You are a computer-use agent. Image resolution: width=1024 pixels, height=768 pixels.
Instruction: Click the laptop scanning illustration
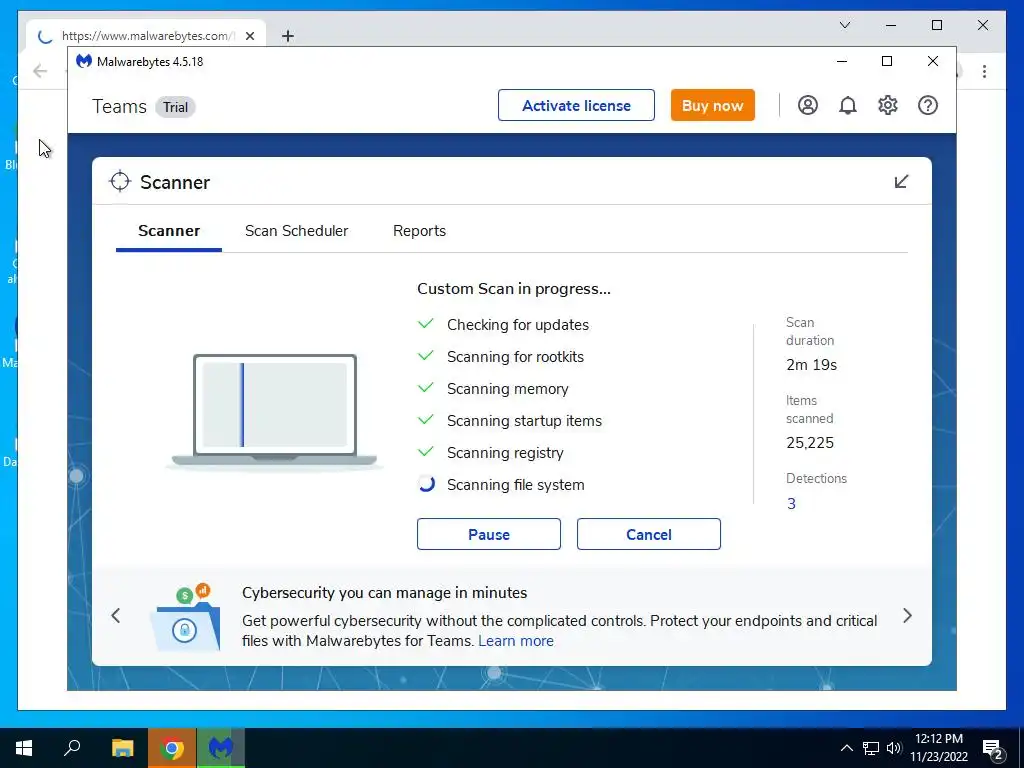pos(274,411)
